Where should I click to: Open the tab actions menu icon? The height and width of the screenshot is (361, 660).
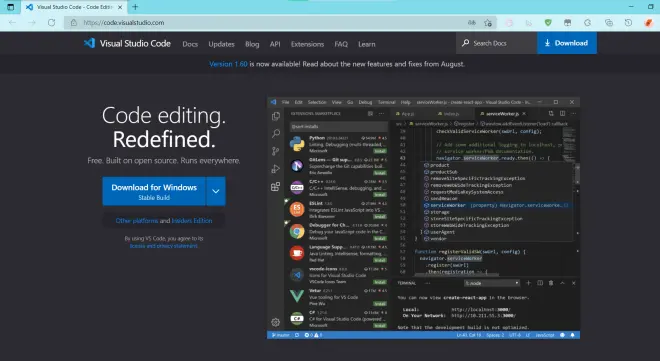click(x=11, y=7)
